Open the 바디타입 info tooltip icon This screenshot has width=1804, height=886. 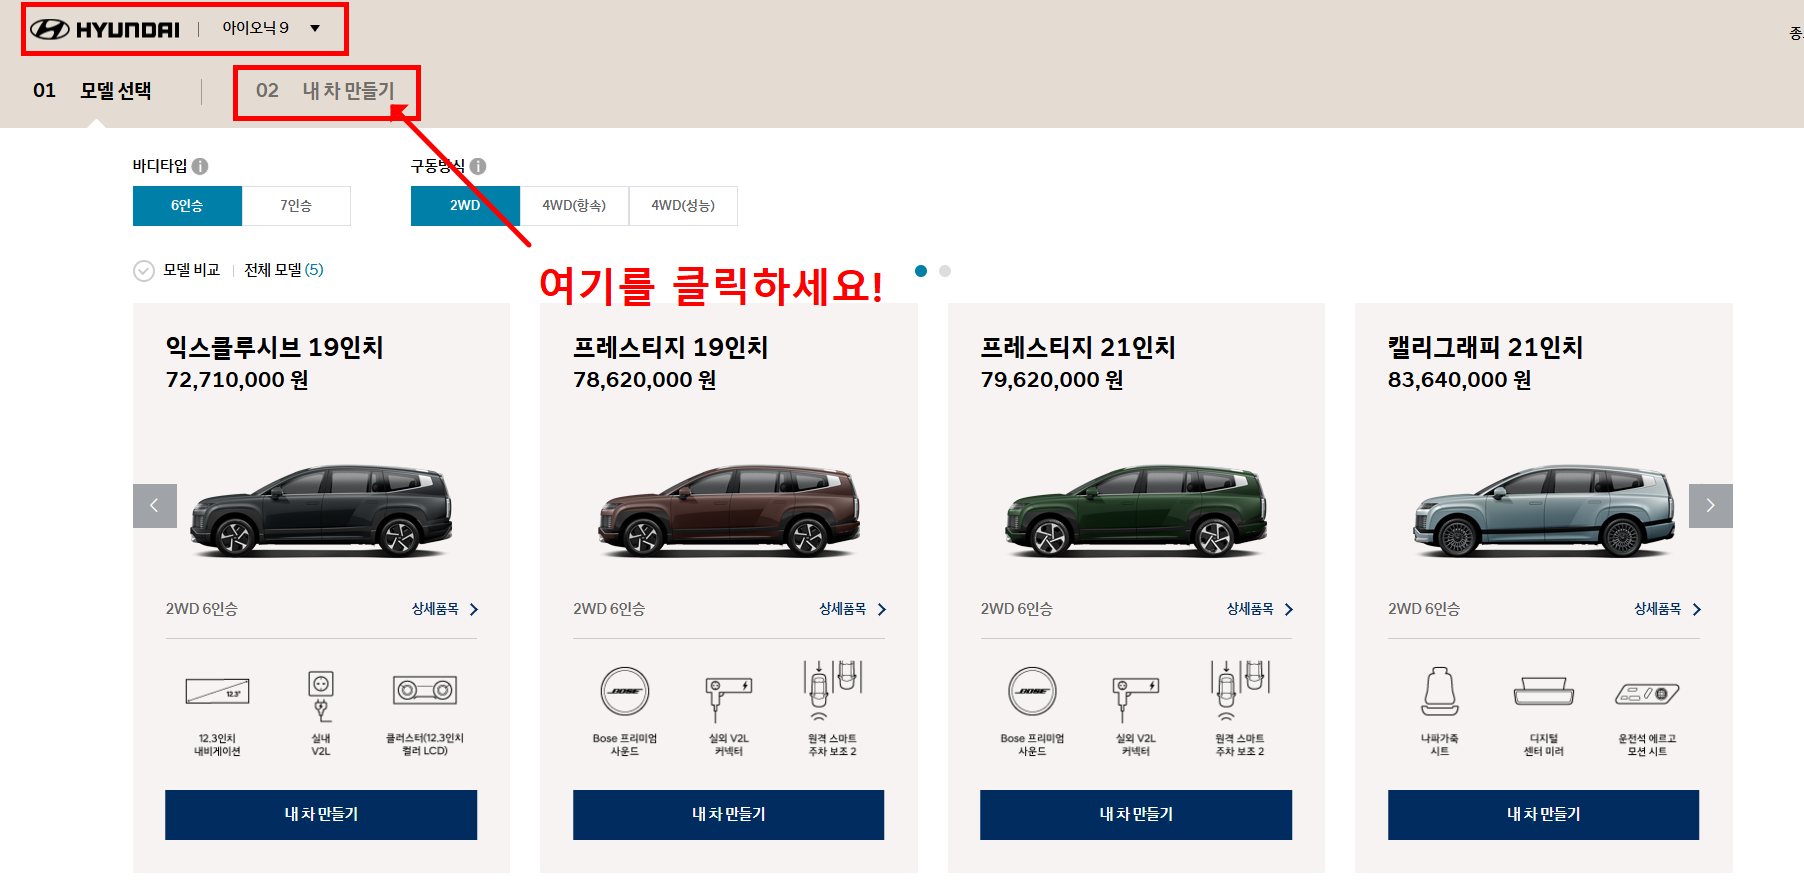[201, 166]
